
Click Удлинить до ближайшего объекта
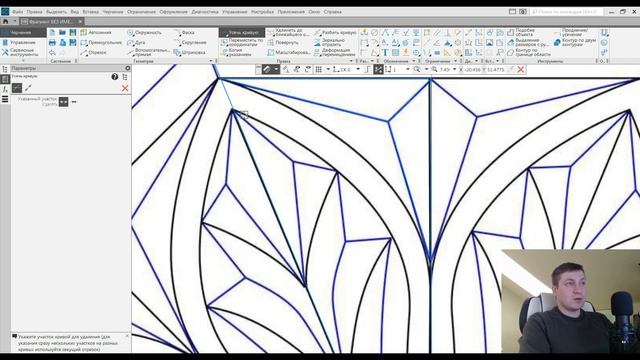point(289,32)
